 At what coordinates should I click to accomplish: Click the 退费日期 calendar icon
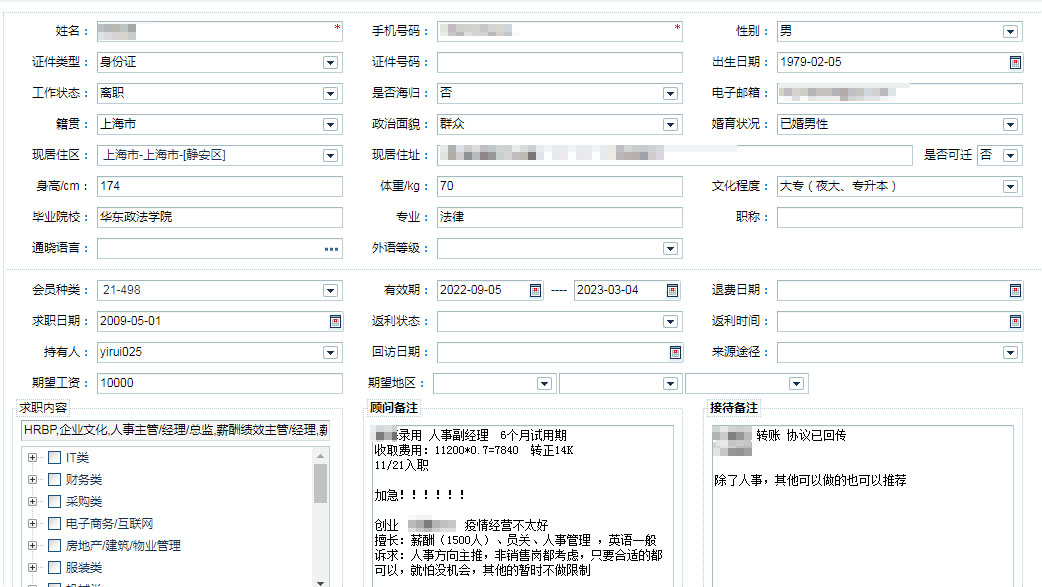pos(1015,291)
